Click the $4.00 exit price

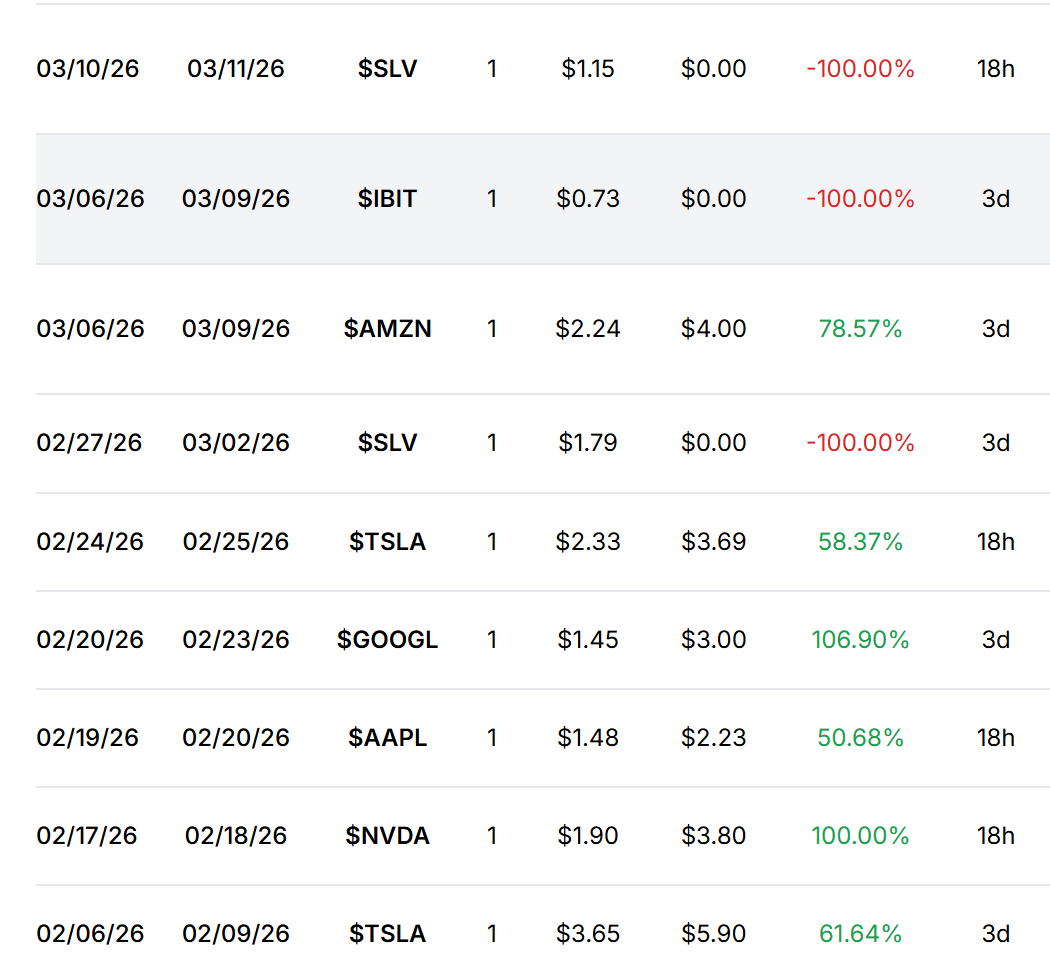click(x=713, y=328)
